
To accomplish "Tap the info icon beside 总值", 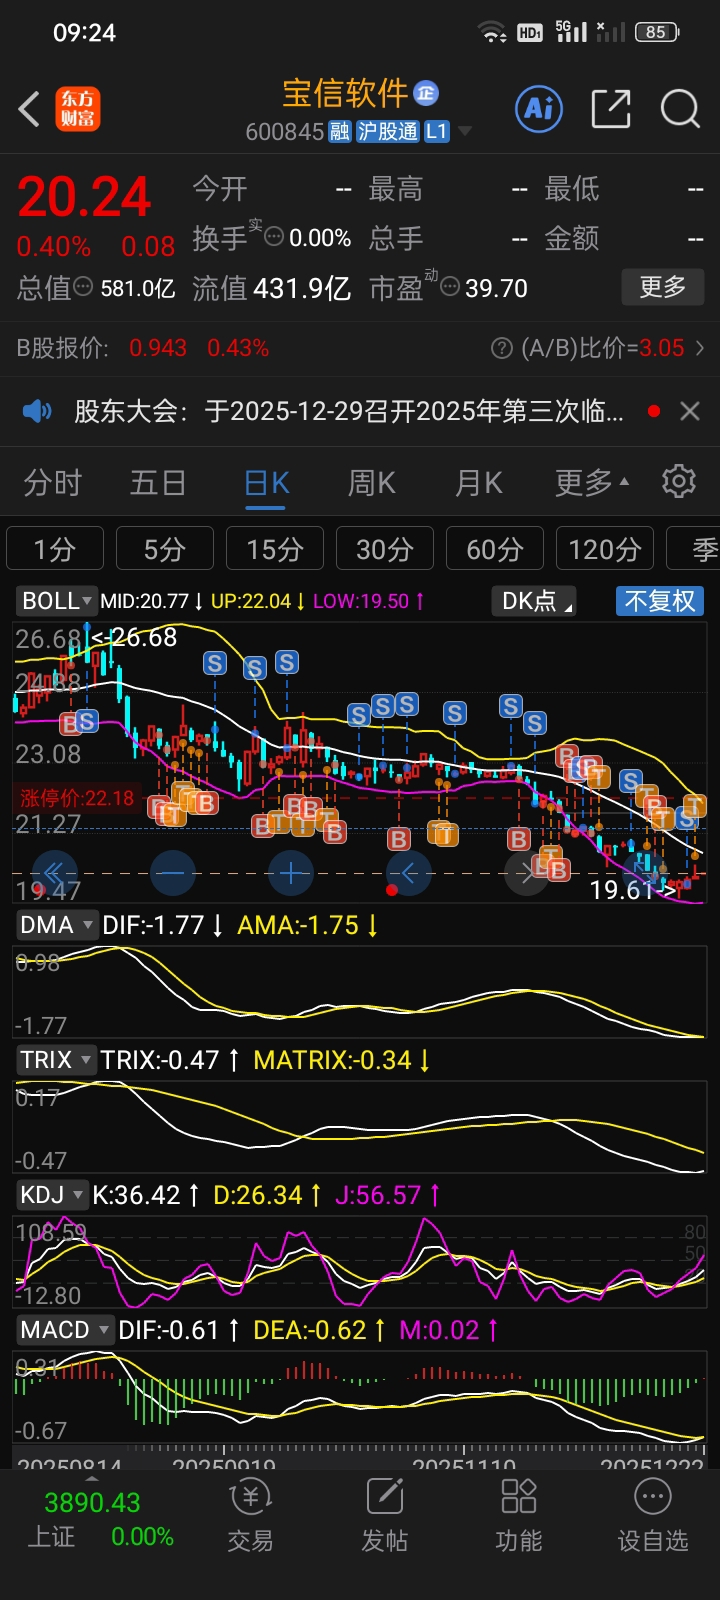I will [x=84, y=287].
